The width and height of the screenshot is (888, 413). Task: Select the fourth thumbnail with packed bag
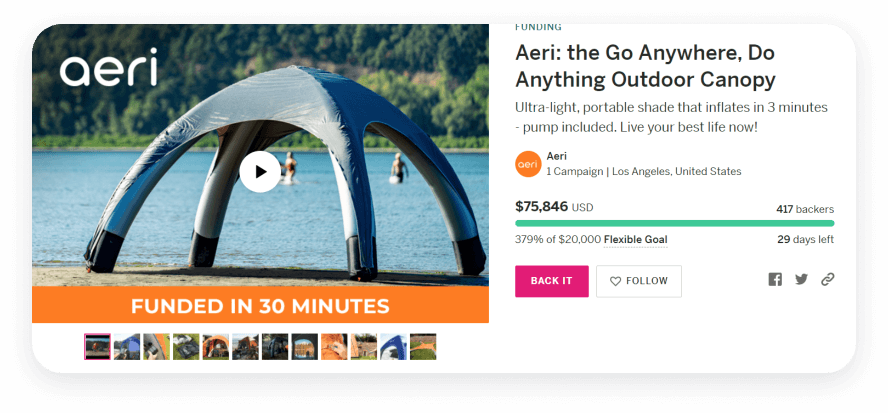(x=186, y=347)
